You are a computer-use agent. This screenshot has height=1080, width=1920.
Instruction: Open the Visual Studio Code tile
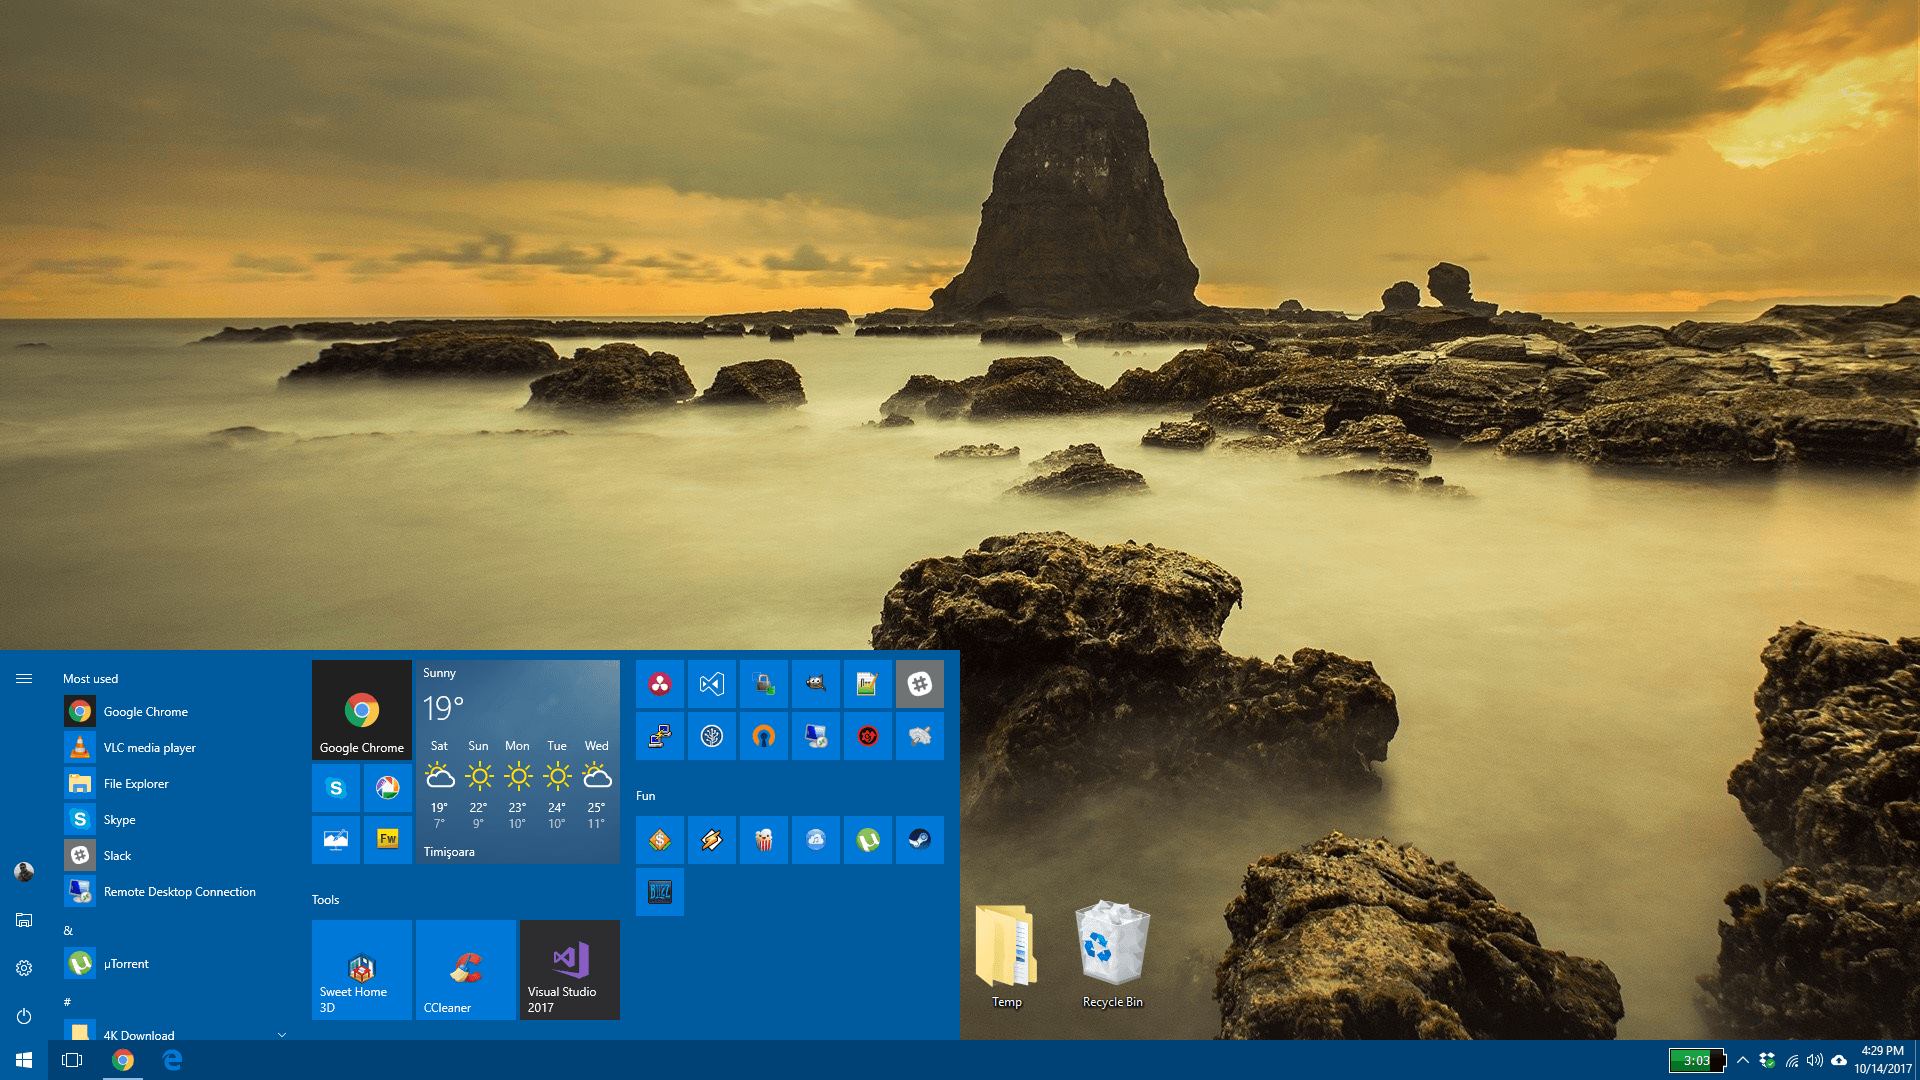pos(711,684)
